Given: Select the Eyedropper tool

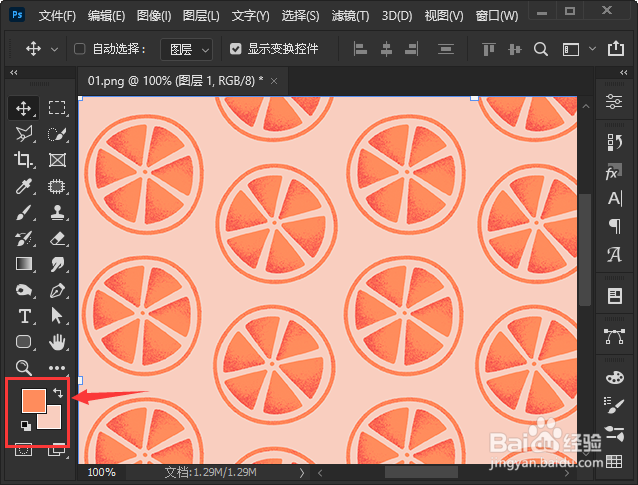Looking at the screenshot, I should click(x=23, y=186).
